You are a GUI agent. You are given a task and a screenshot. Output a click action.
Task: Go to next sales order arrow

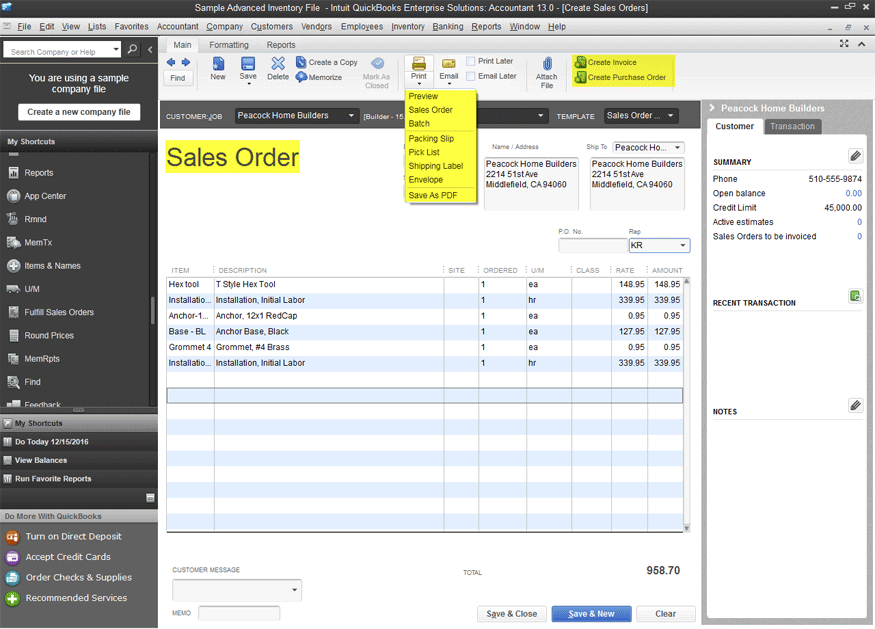(186, 63)
